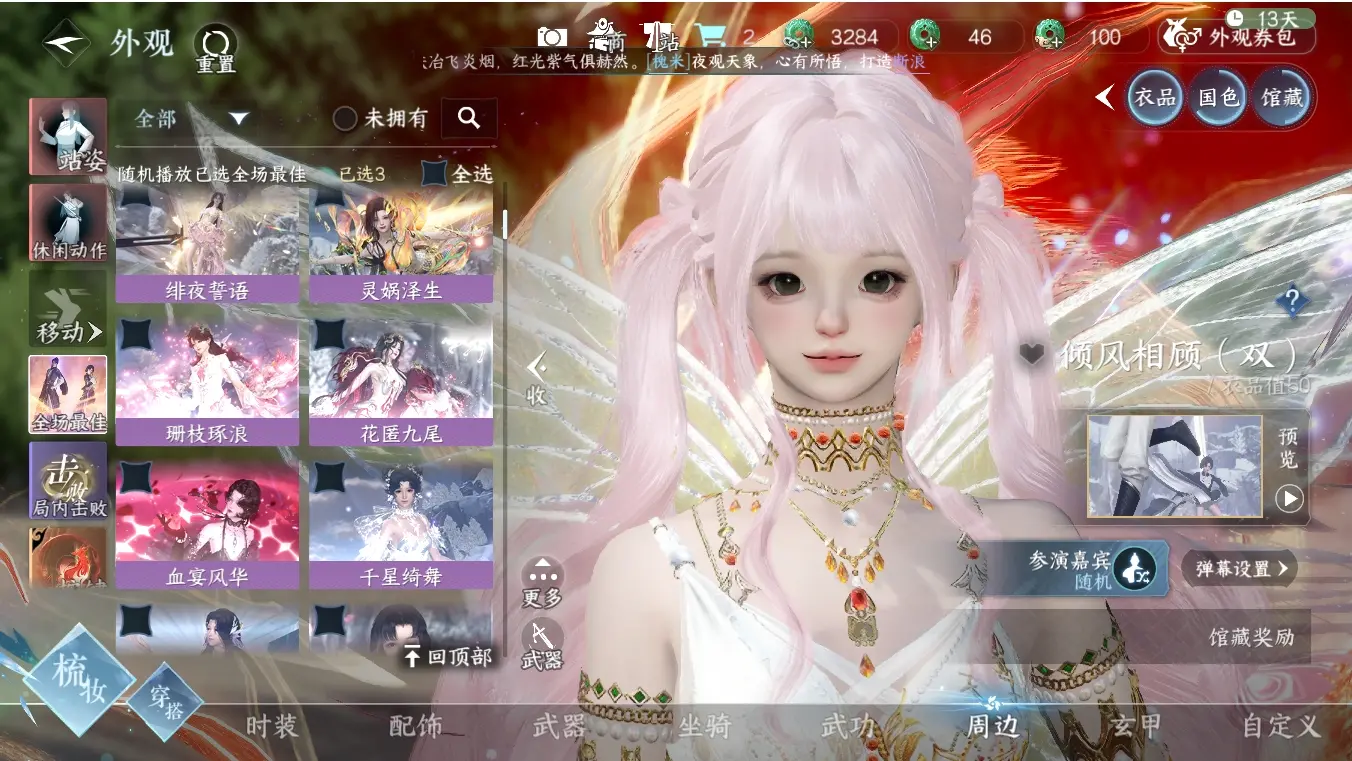Switch to the 时装 tab
Screen dimensions: 1352x761
272,726
